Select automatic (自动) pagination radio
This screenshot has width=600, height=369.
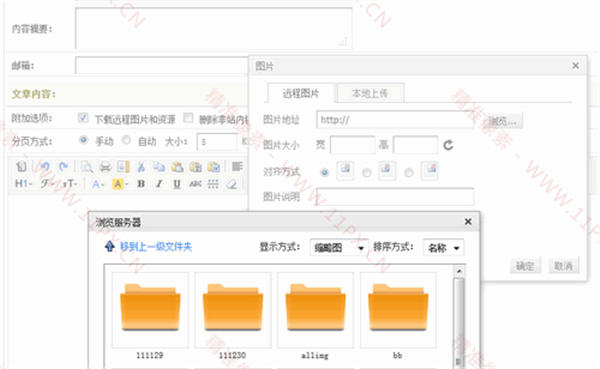tap(126, 140)
